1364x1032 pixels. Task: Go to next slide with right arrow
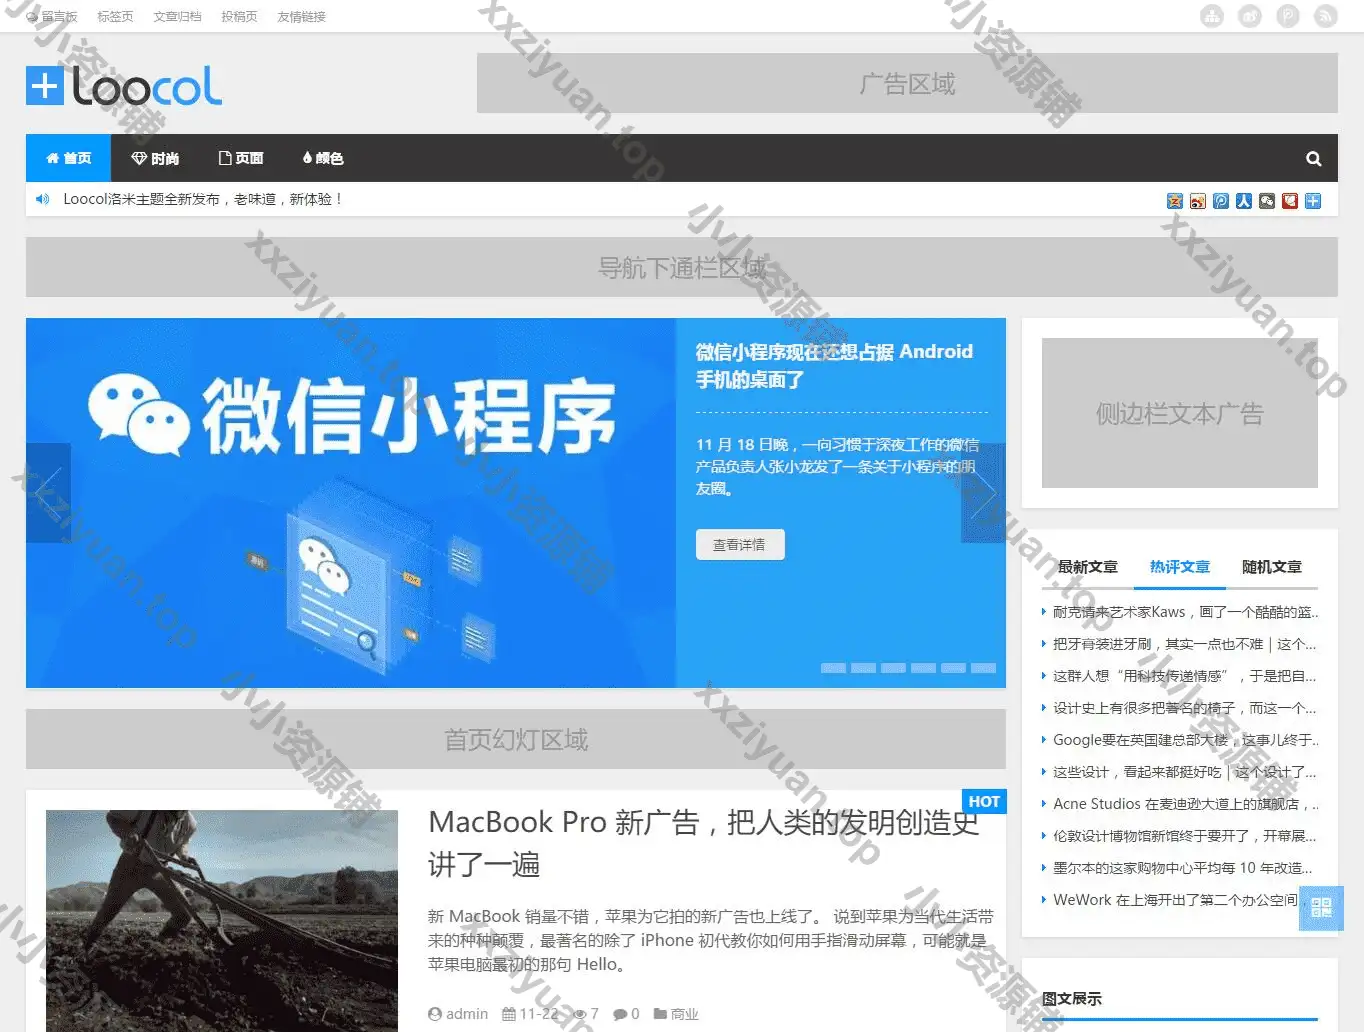point(983,493)
